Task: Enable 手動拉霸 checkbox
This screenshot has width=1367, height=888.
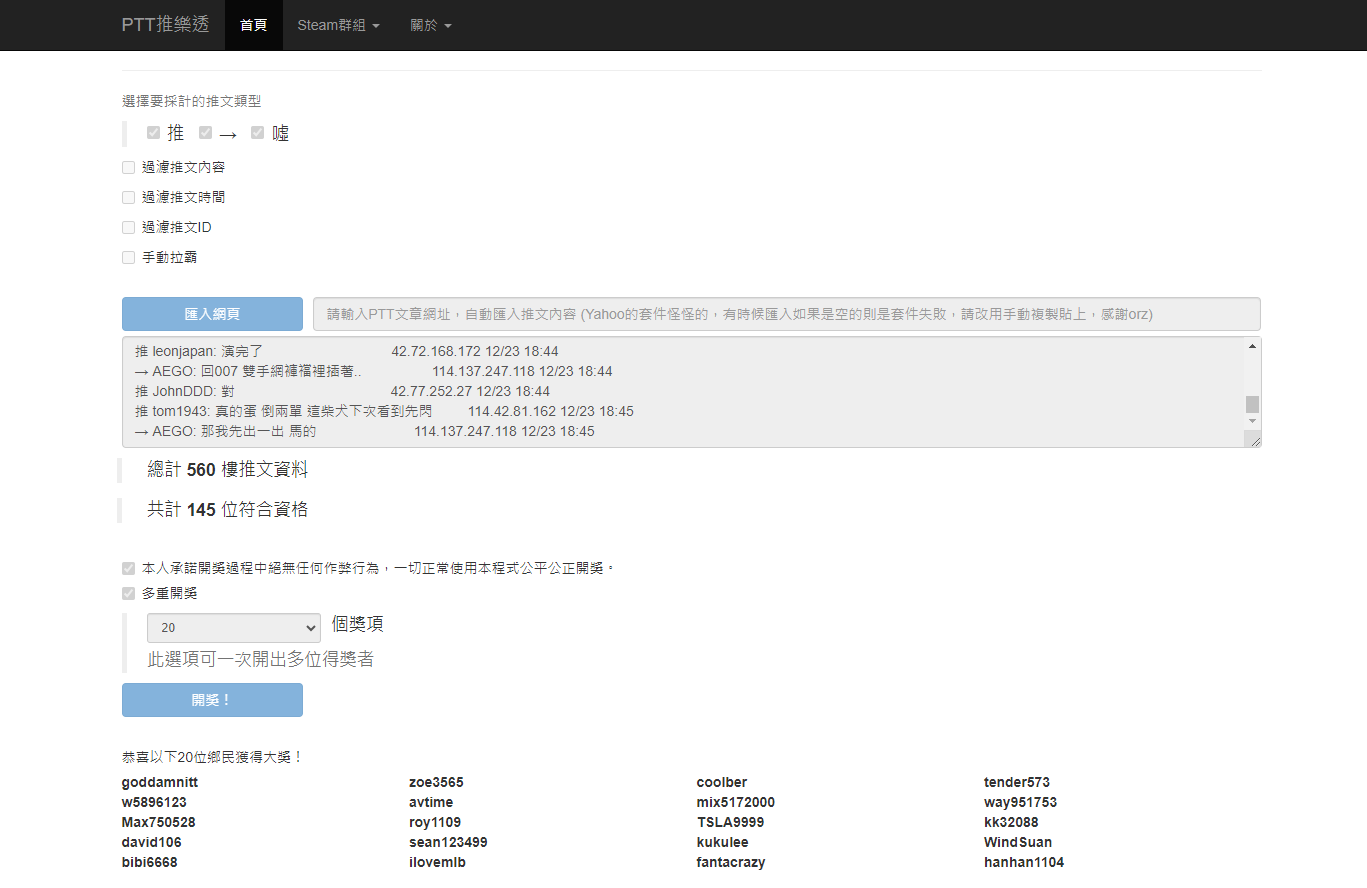Action: pos(128,258)
